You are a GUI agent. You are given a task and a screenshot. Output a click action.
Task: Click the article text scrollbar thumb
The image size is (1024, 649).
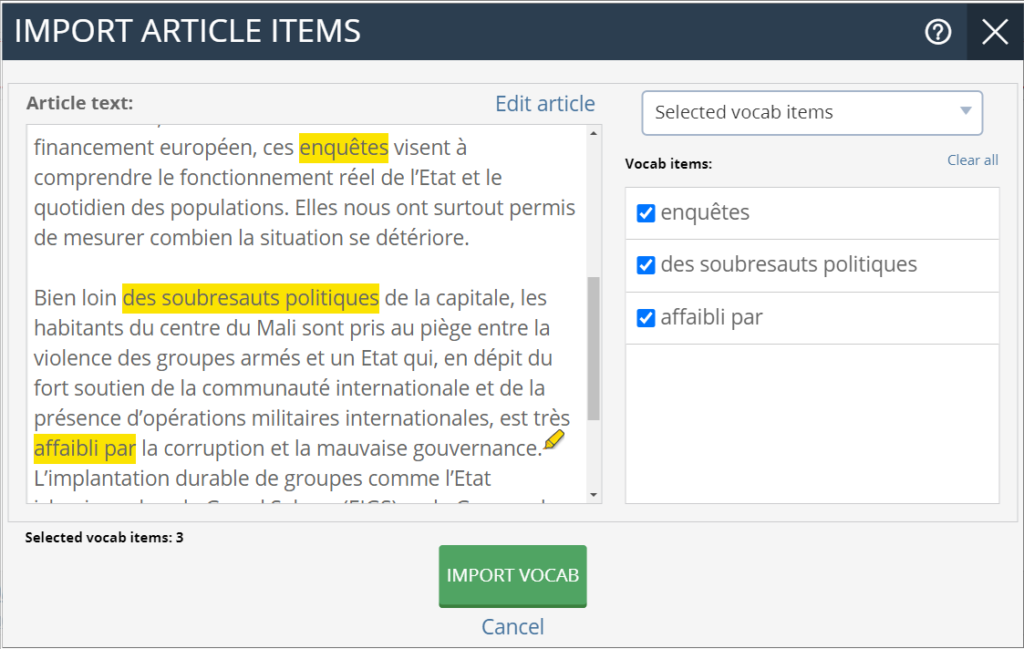coord(594,348)
